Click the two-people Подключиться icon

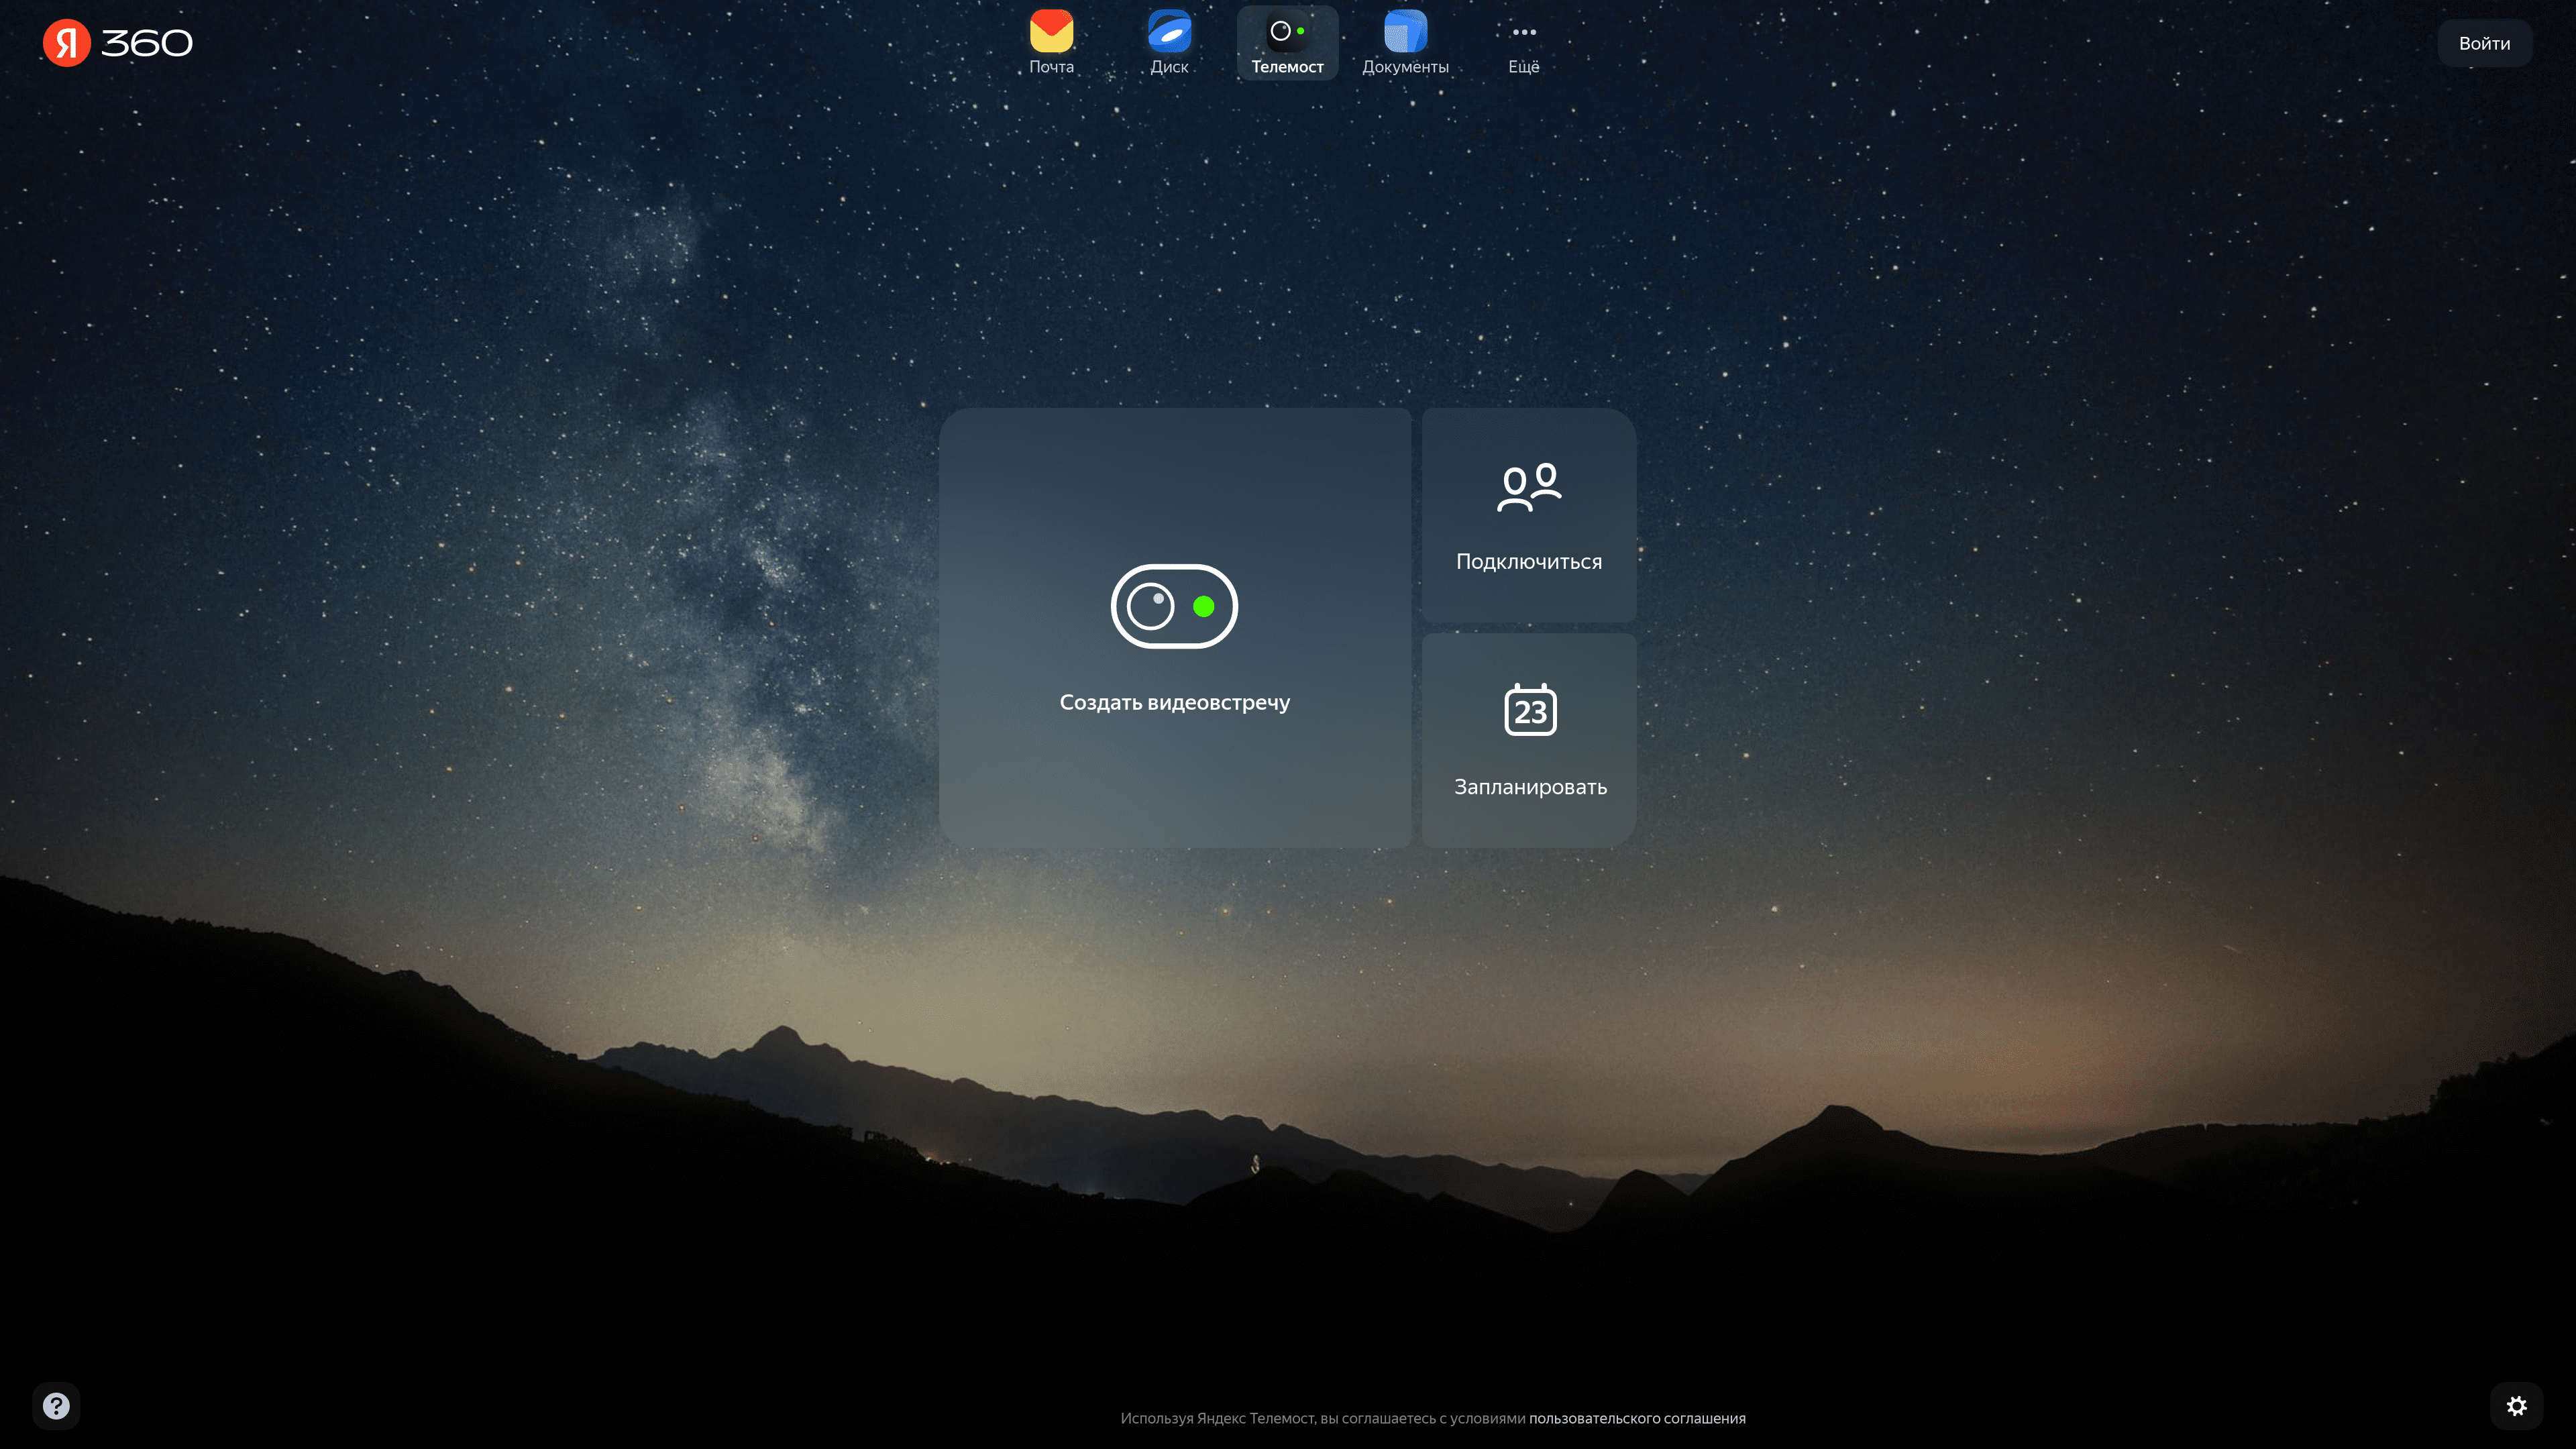click(1529, 487)
